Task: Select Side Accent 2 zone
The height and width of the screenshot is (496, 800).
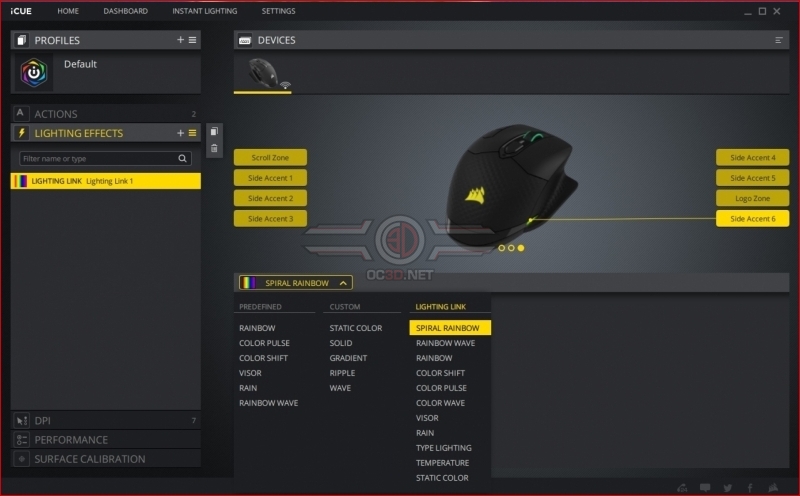Action: point(270,199)
